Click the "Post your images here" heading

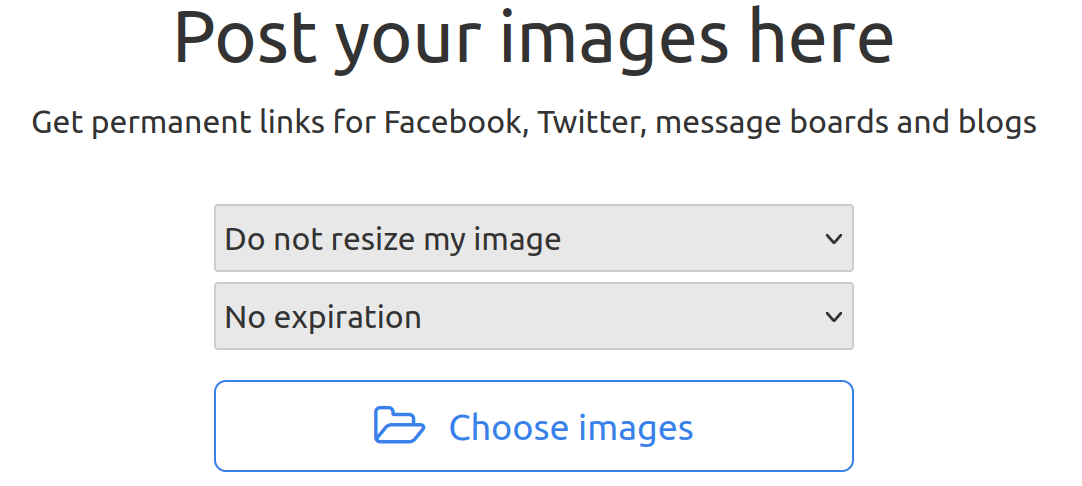click(533, 37)
